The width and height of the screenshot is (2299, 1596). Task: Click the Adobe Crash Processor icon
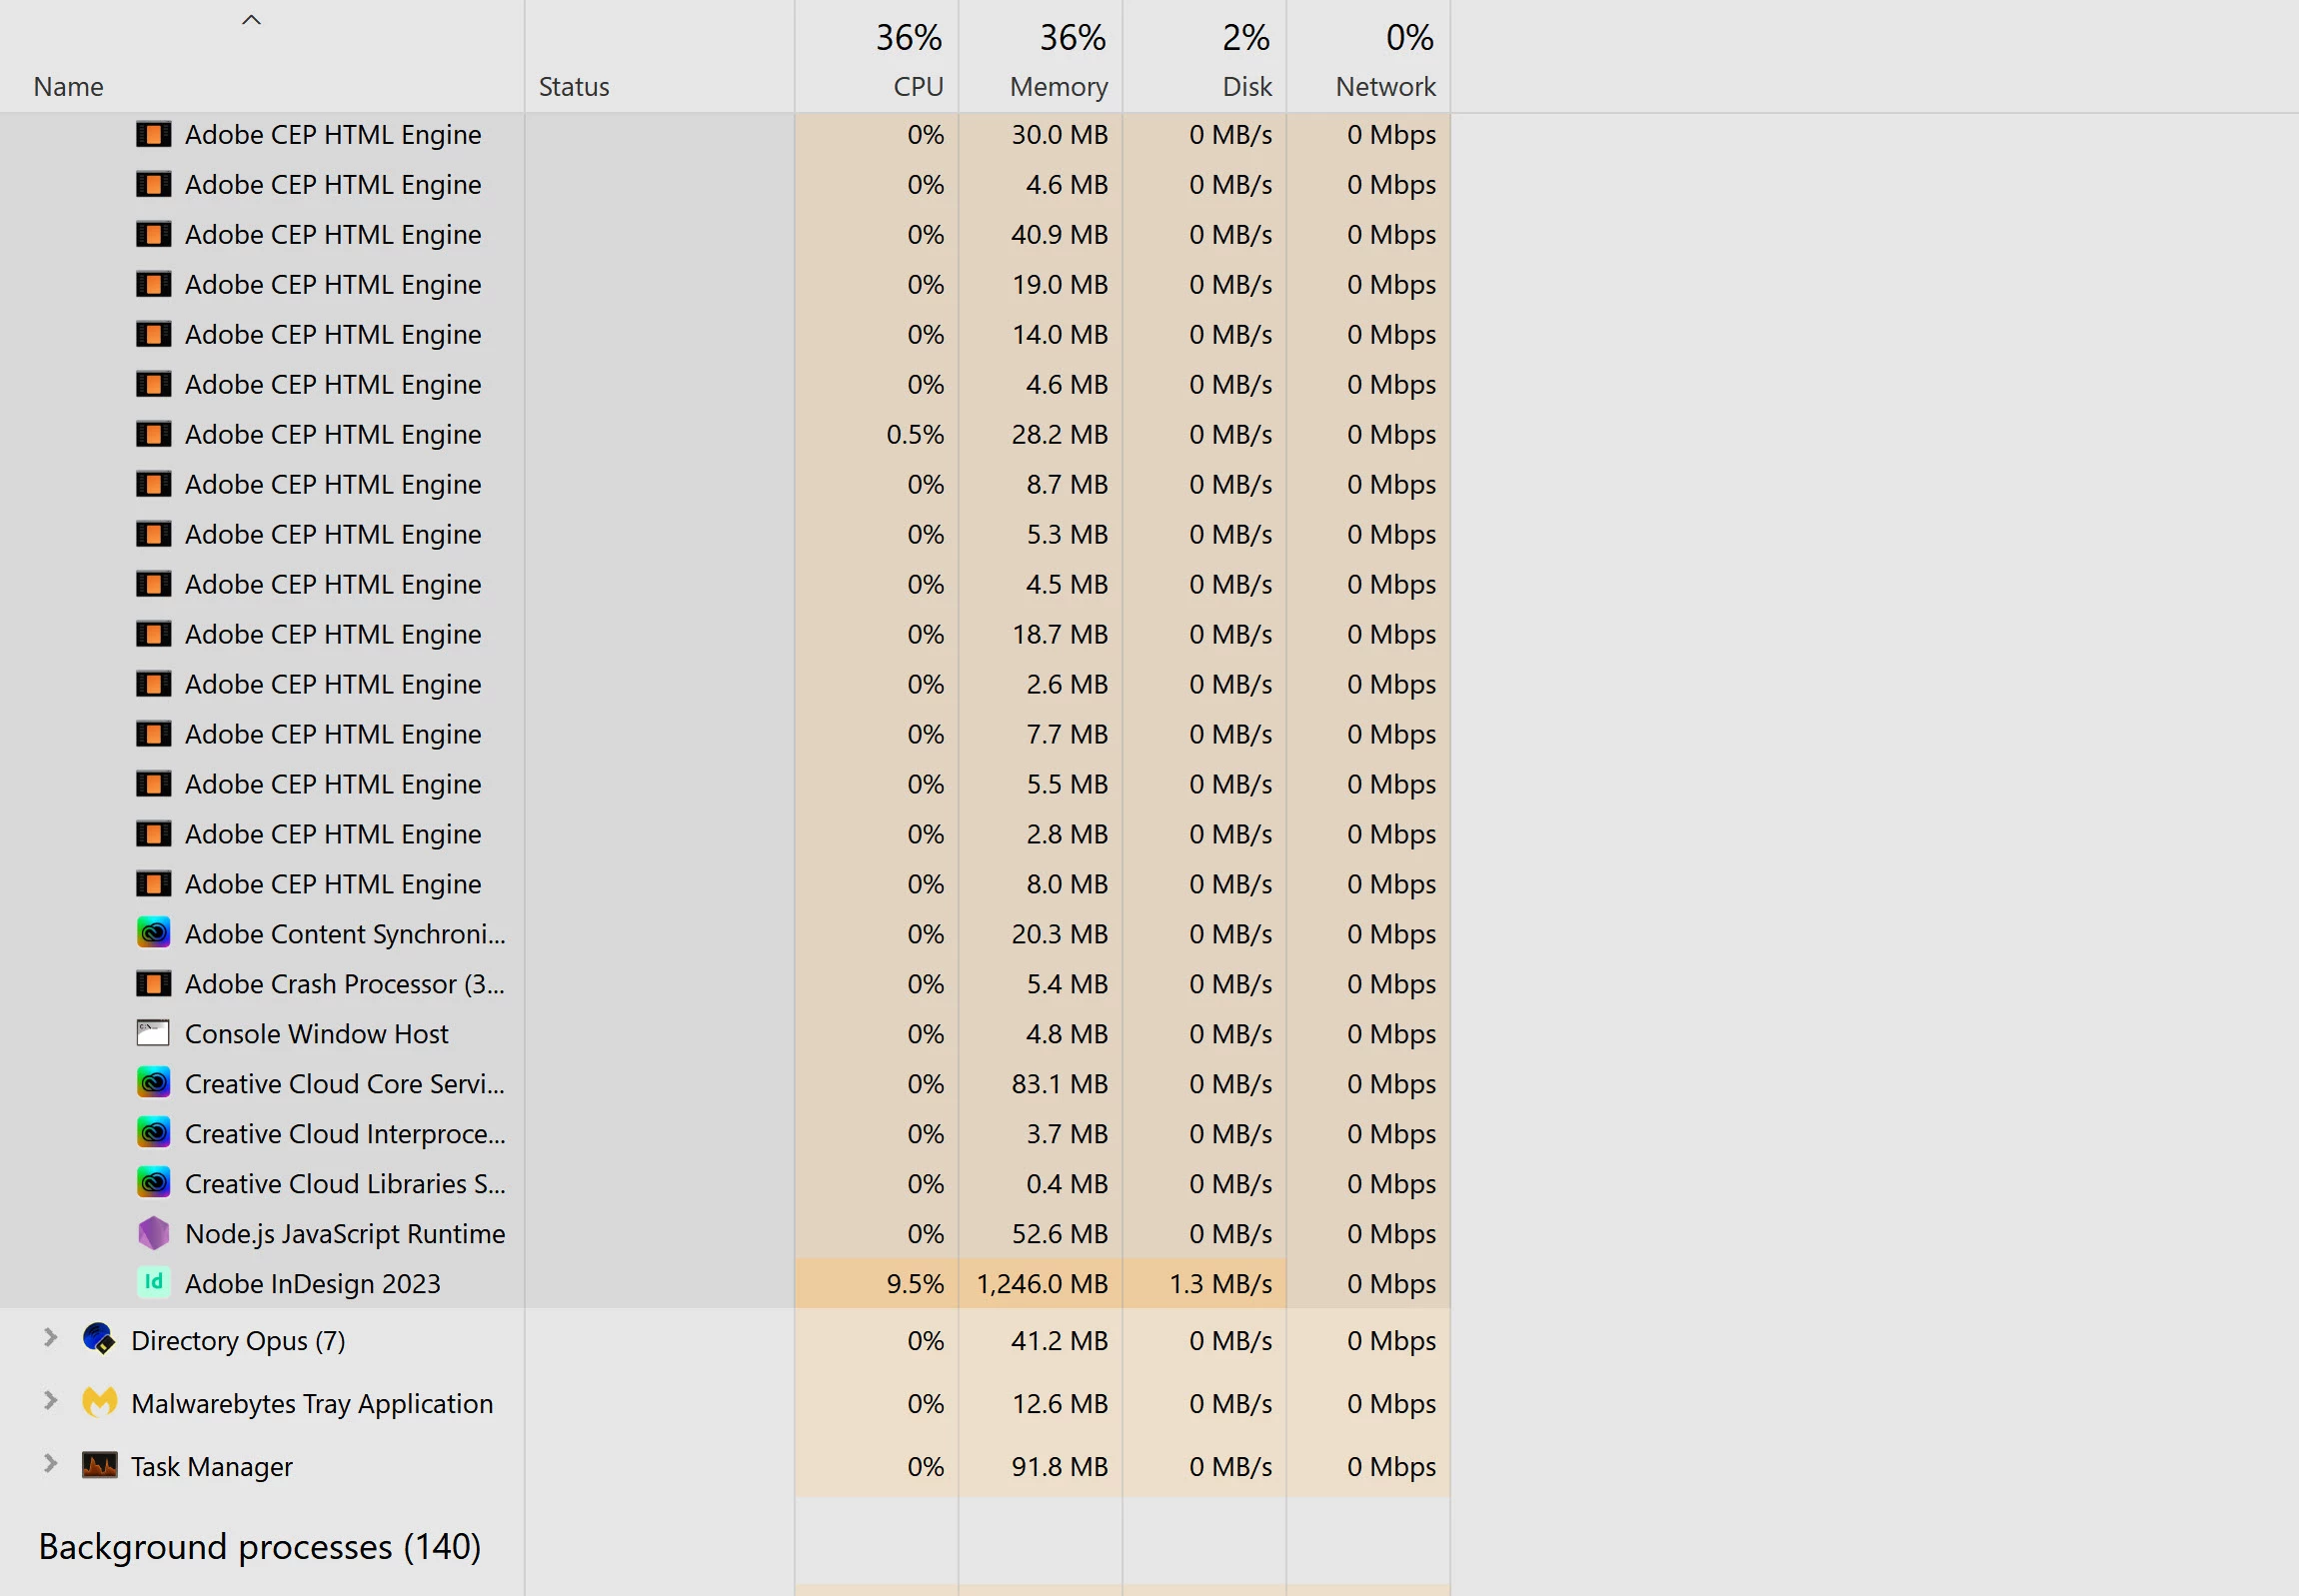[x=153, y=983]
